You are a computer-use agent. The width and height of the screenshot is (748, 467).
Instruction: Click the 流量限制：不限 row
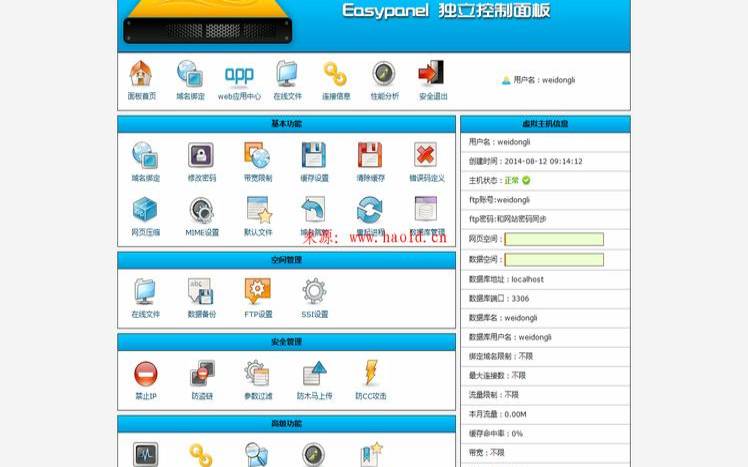point(545,395)
